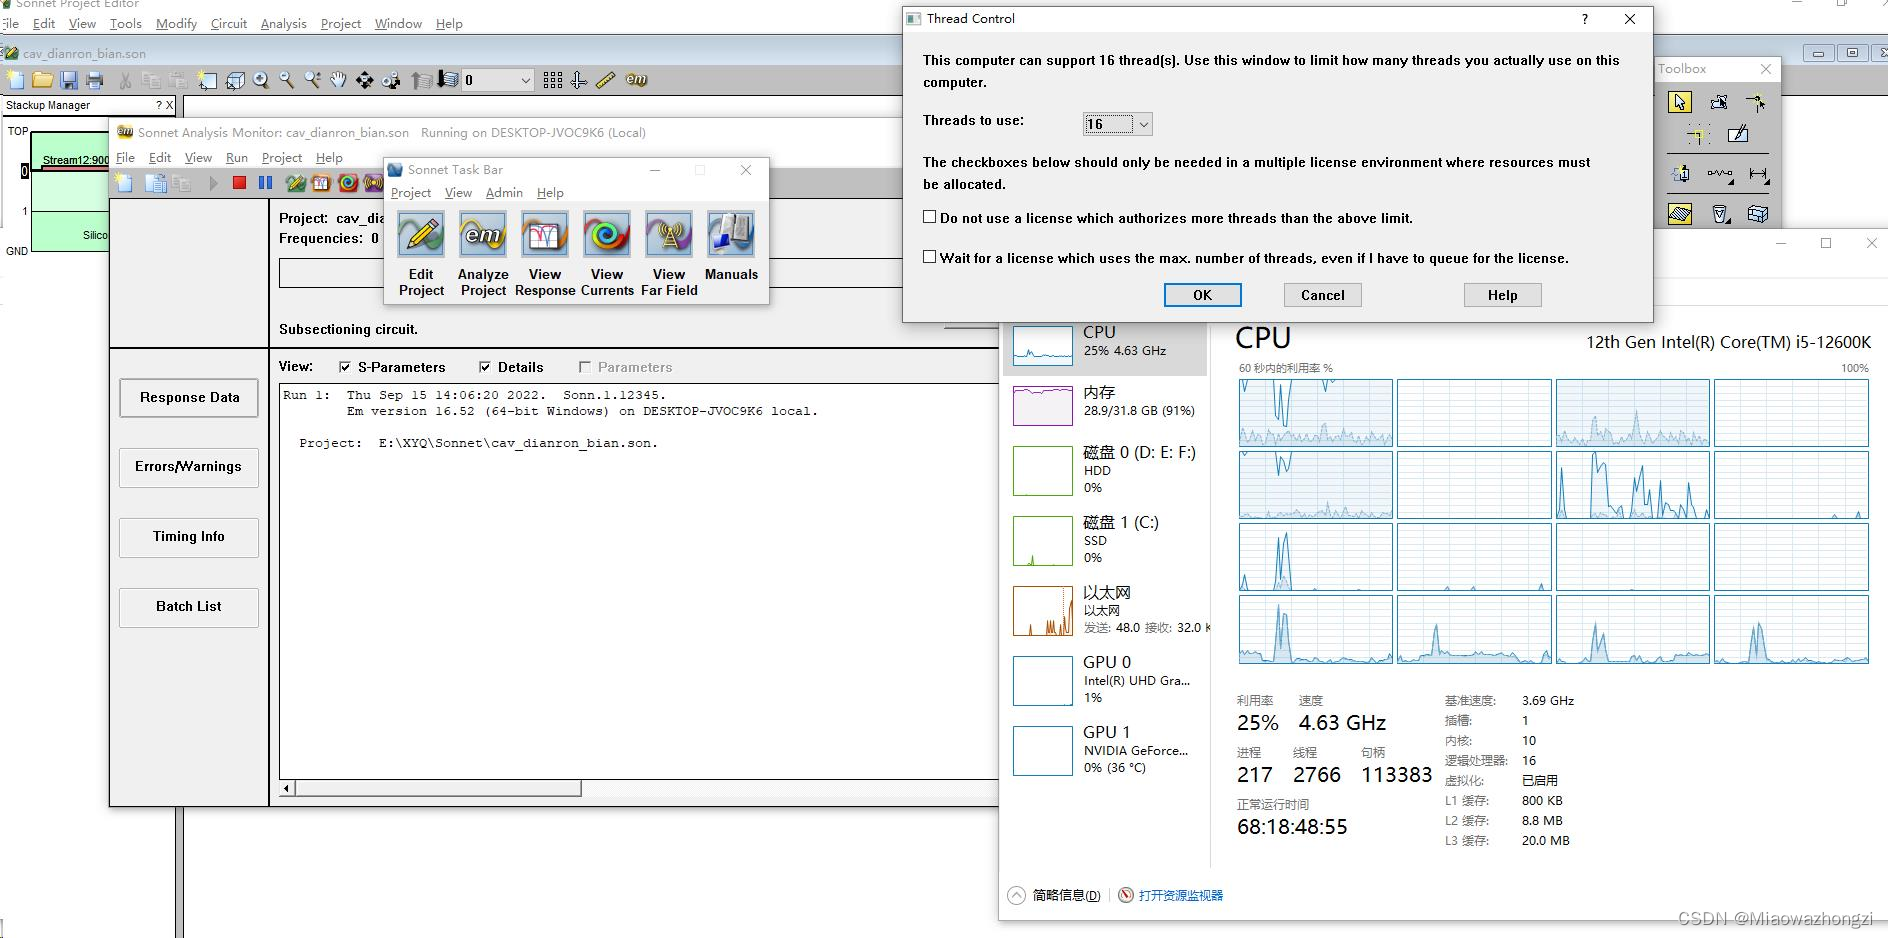Select the Add Dimension tool in Toolbox
The width and height of the screenshot is (1888, 938).
1758,174
